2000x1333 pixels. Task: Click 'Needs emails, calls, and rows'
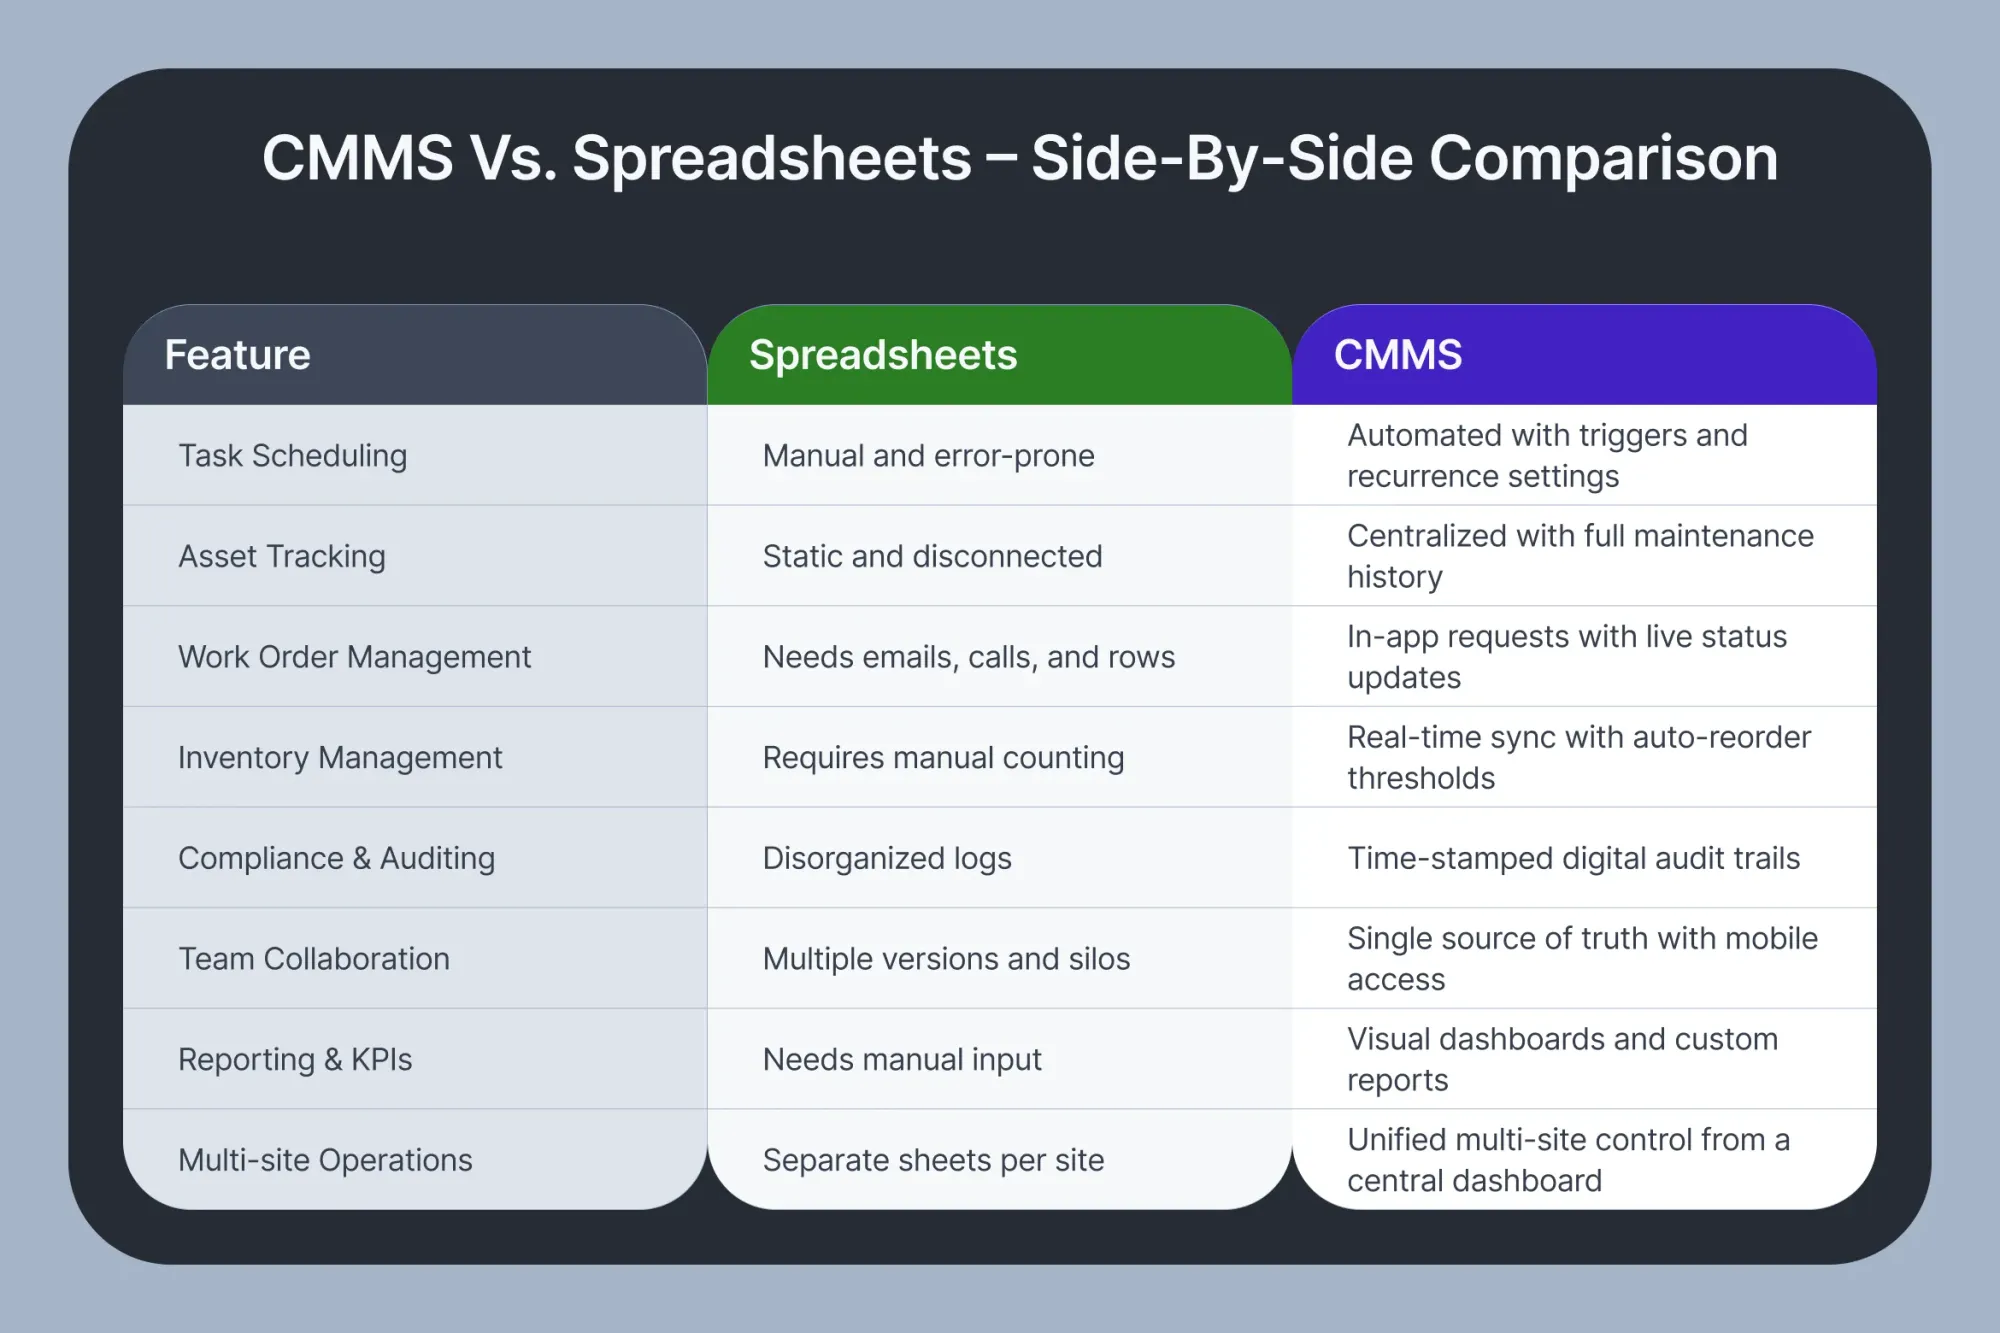click(x=968, y=657)
